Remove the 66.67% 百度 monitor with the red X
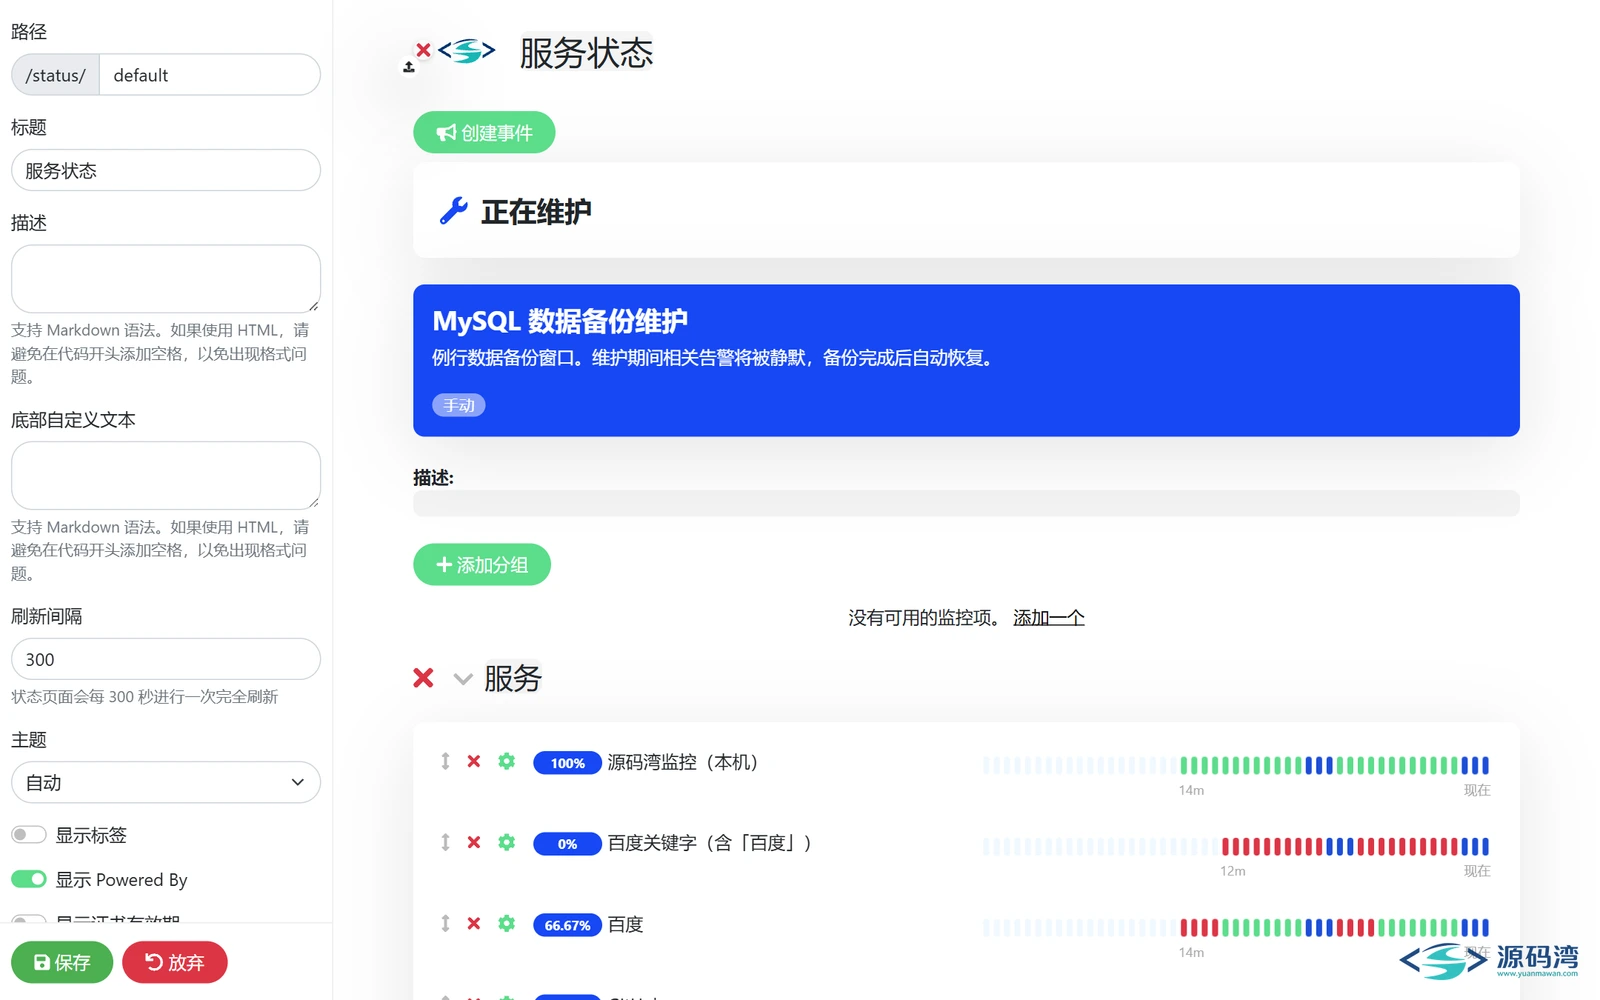The height and width of the screenshot is (1000, 1600). point(474,923)
